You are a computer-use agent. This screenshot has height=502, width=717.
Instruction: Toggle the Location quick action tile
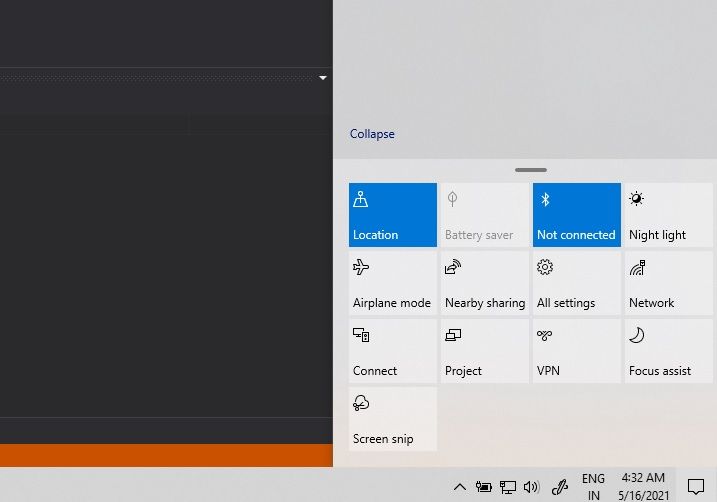393,215
